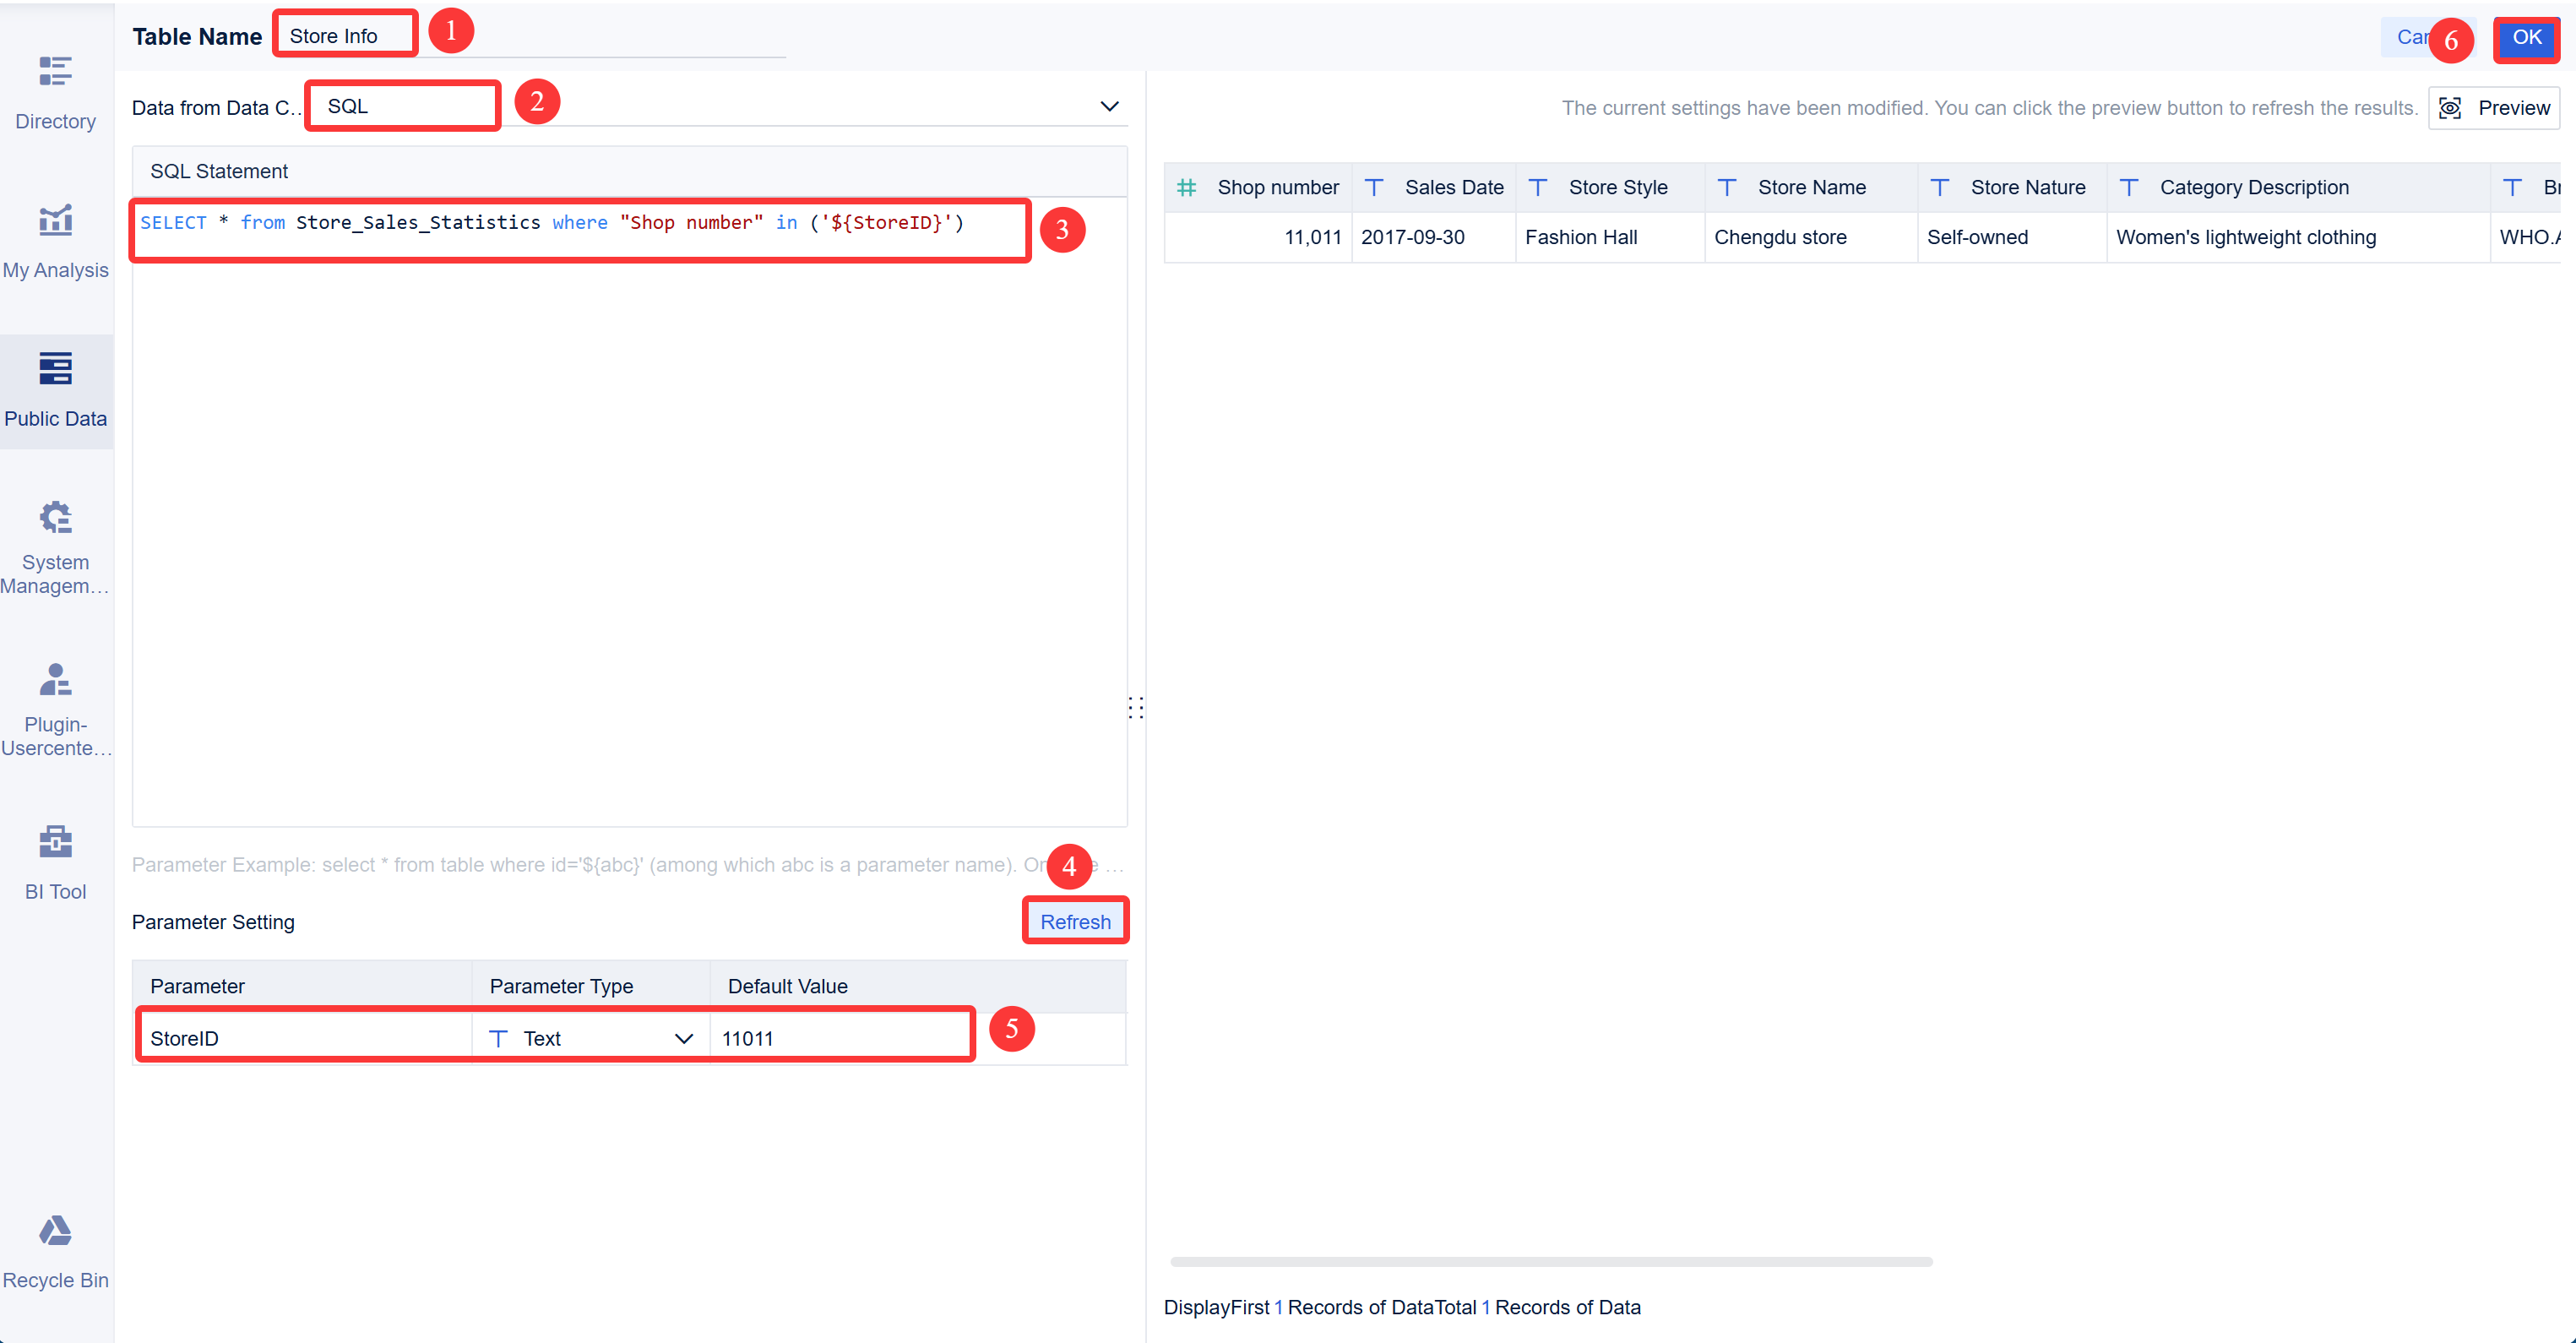Image resolution: width=2576 pixels, height=1343 pixels.
Task: Click the OK button
Action: point(2527,39)
